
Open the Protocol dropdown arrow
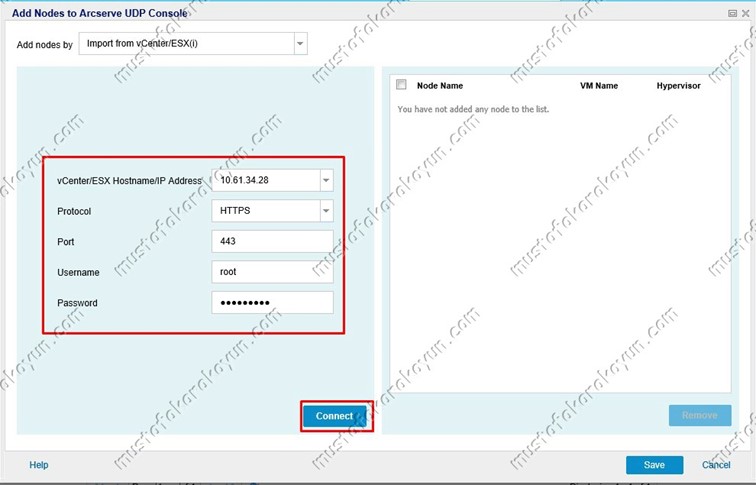tap(326, 211)
